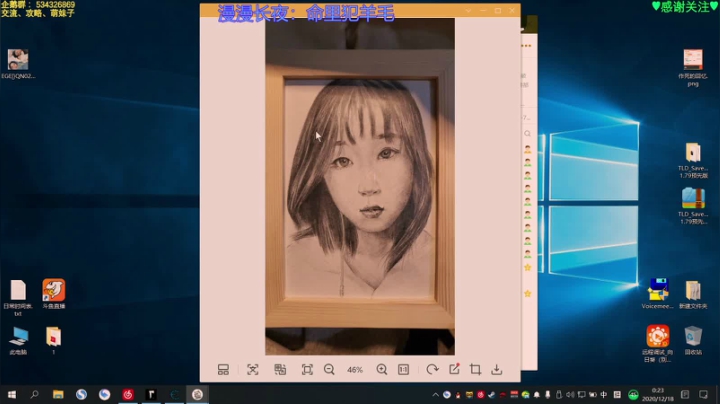Open the clock showing 2020/12/18
The width and height of the screenshot is (720, 404).
coord(658,395)
